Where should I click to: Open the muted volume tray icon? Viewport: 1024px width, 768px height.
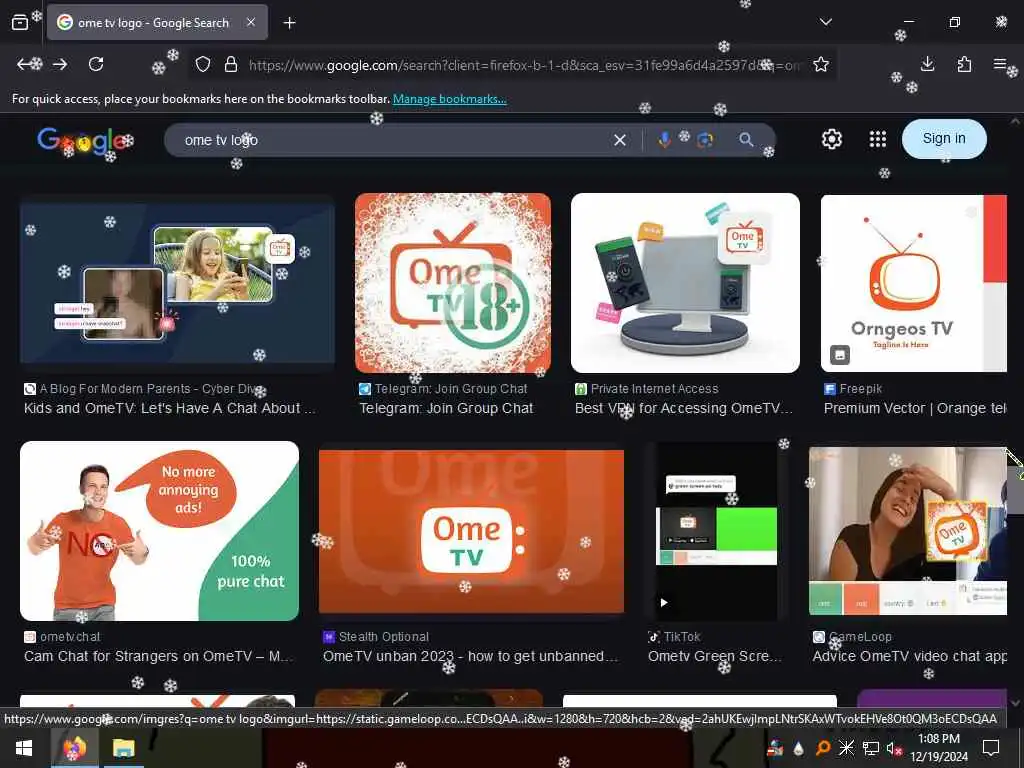point(894,748)
